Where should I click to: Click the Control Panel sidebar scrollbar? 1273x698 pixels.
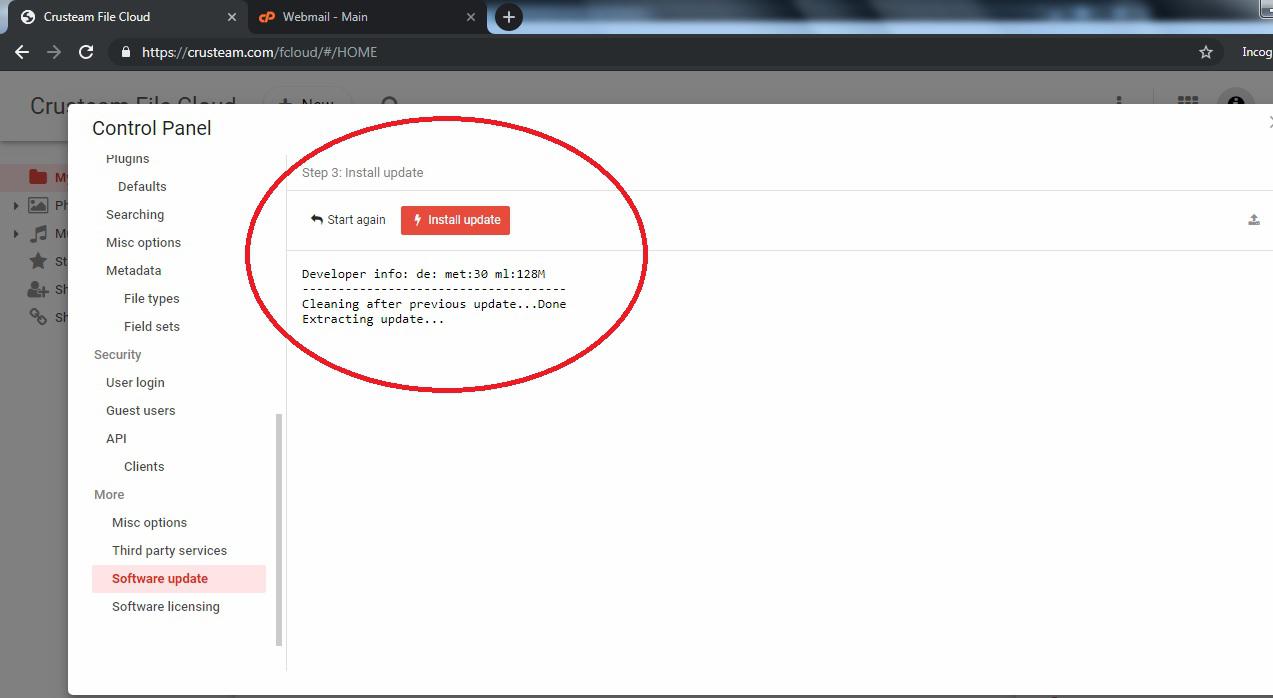(x=279, y=530)
